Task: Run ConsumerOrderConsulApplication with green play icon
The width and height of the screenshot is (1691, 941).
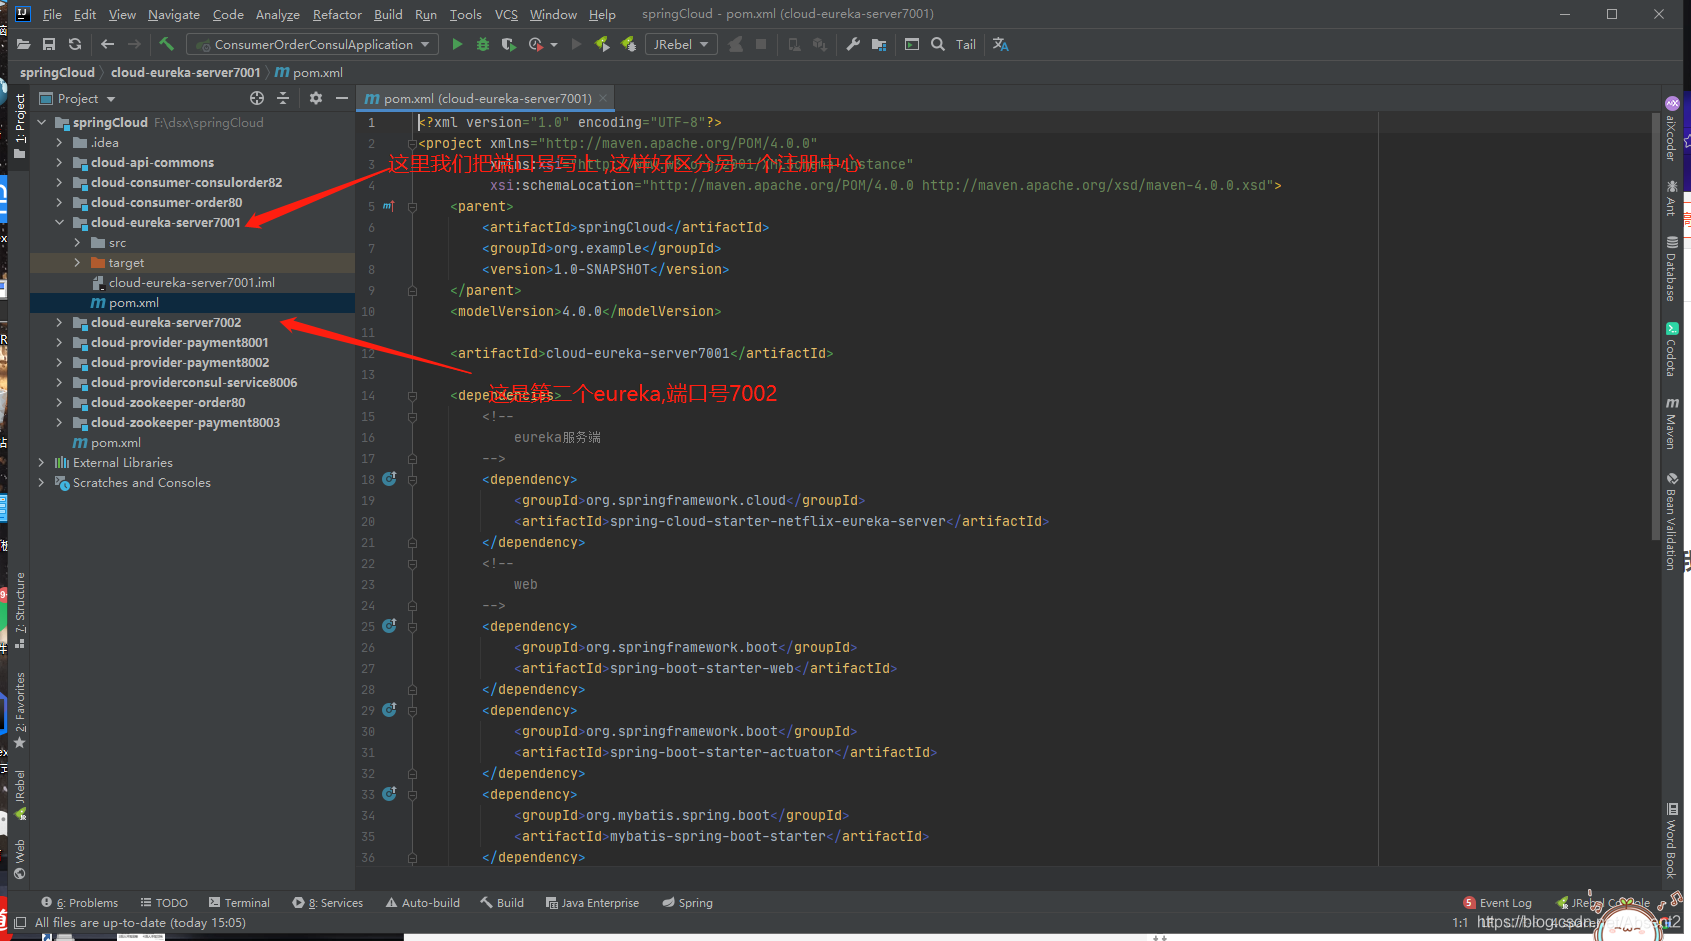Action: pos(457,44)
